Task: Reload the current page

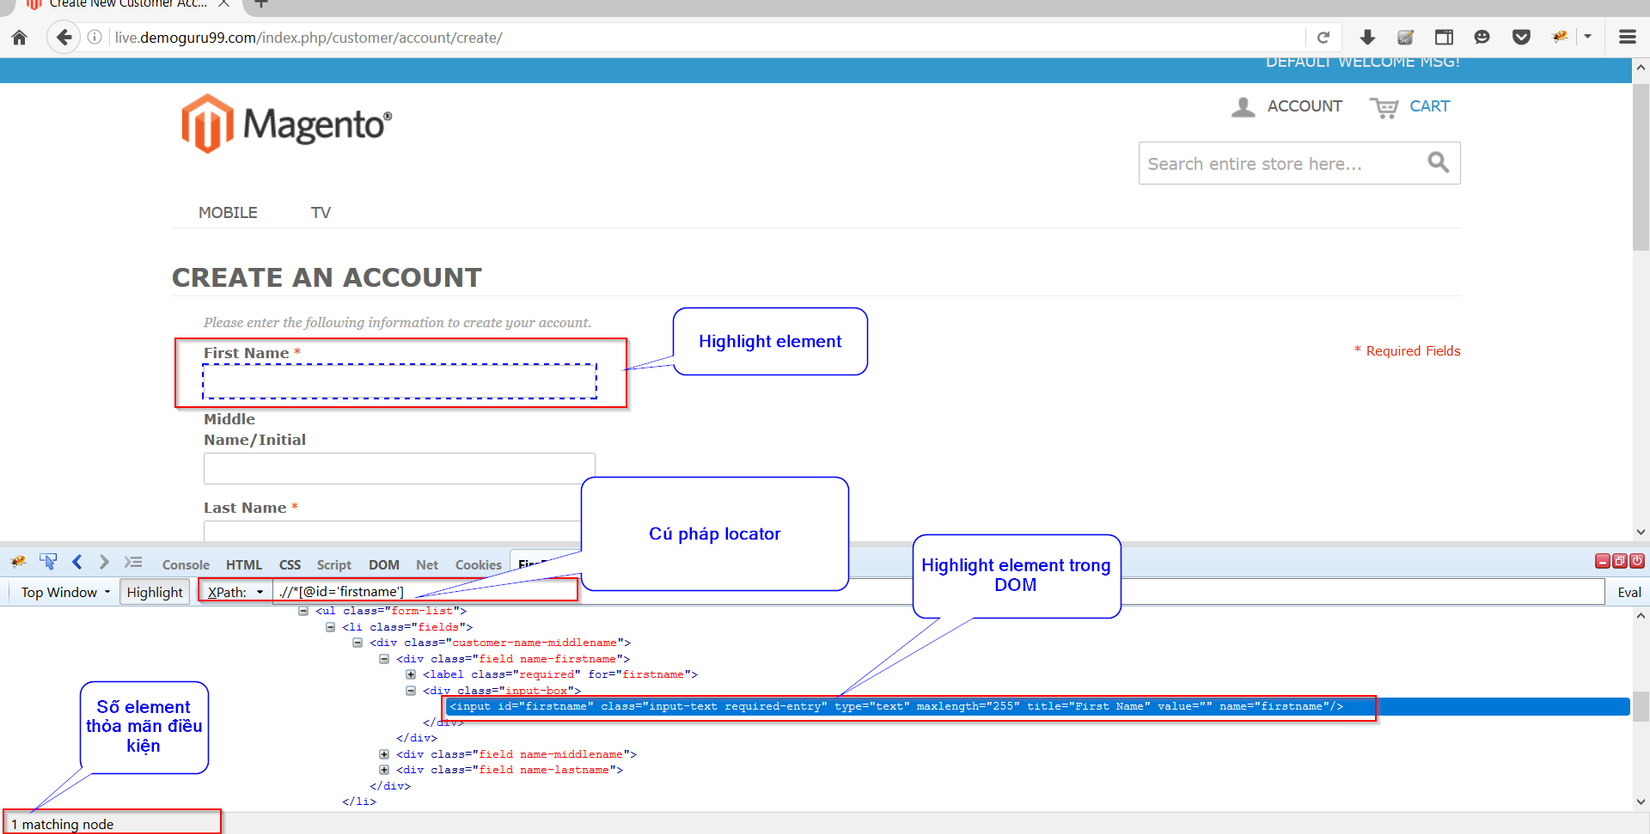Action: click(x=1323, y=38)
